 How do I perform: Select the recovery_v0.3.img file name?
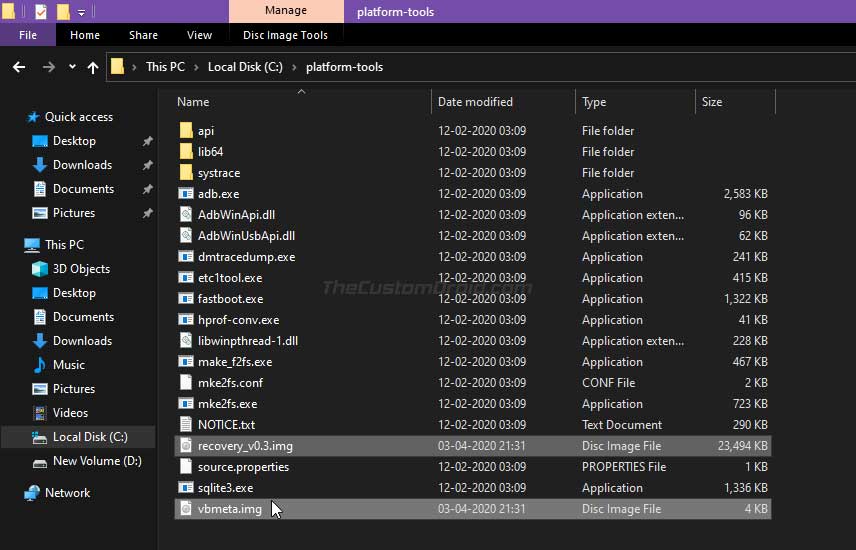point(245,446)
